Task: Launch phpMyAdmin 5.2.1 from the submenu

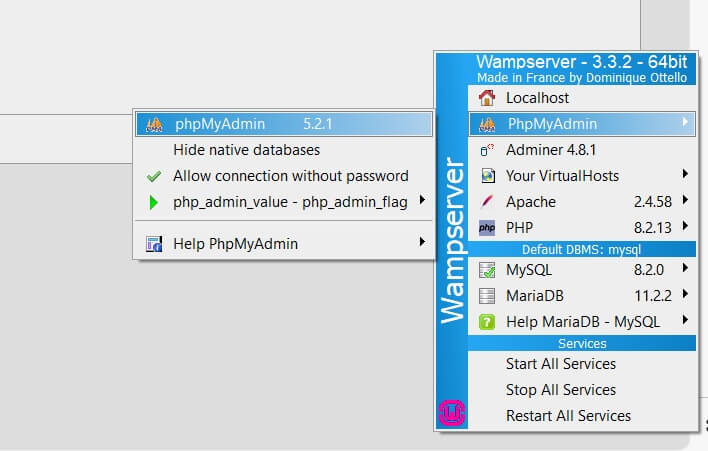Action: pos(284,124)
